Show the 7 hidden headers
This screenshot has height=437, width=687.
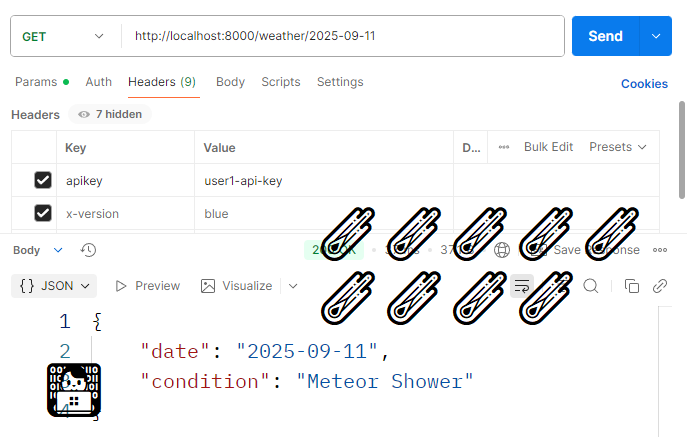click(x=110, y=114)
